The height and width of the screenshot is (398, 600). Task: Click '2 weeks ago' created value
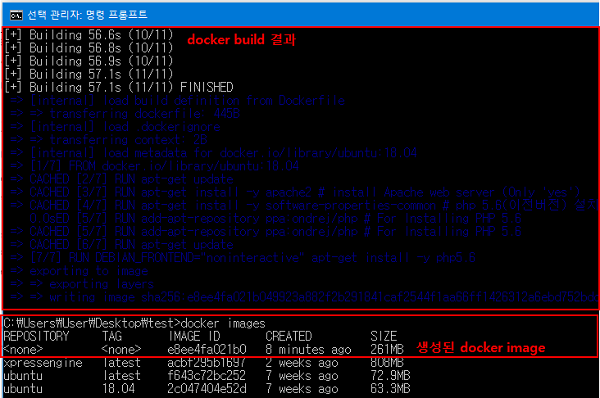[302, 363]
